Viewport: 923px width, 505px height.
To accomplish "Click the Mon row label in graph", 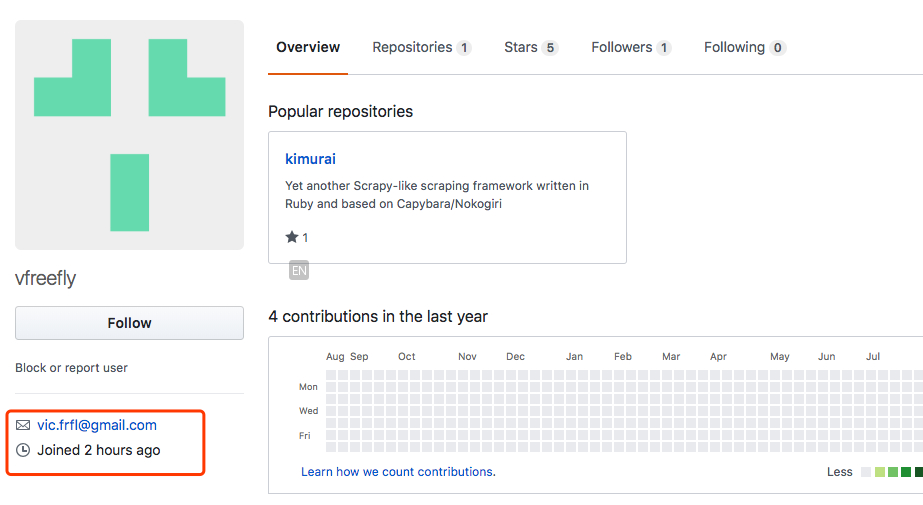I will [x=308, y=387].
